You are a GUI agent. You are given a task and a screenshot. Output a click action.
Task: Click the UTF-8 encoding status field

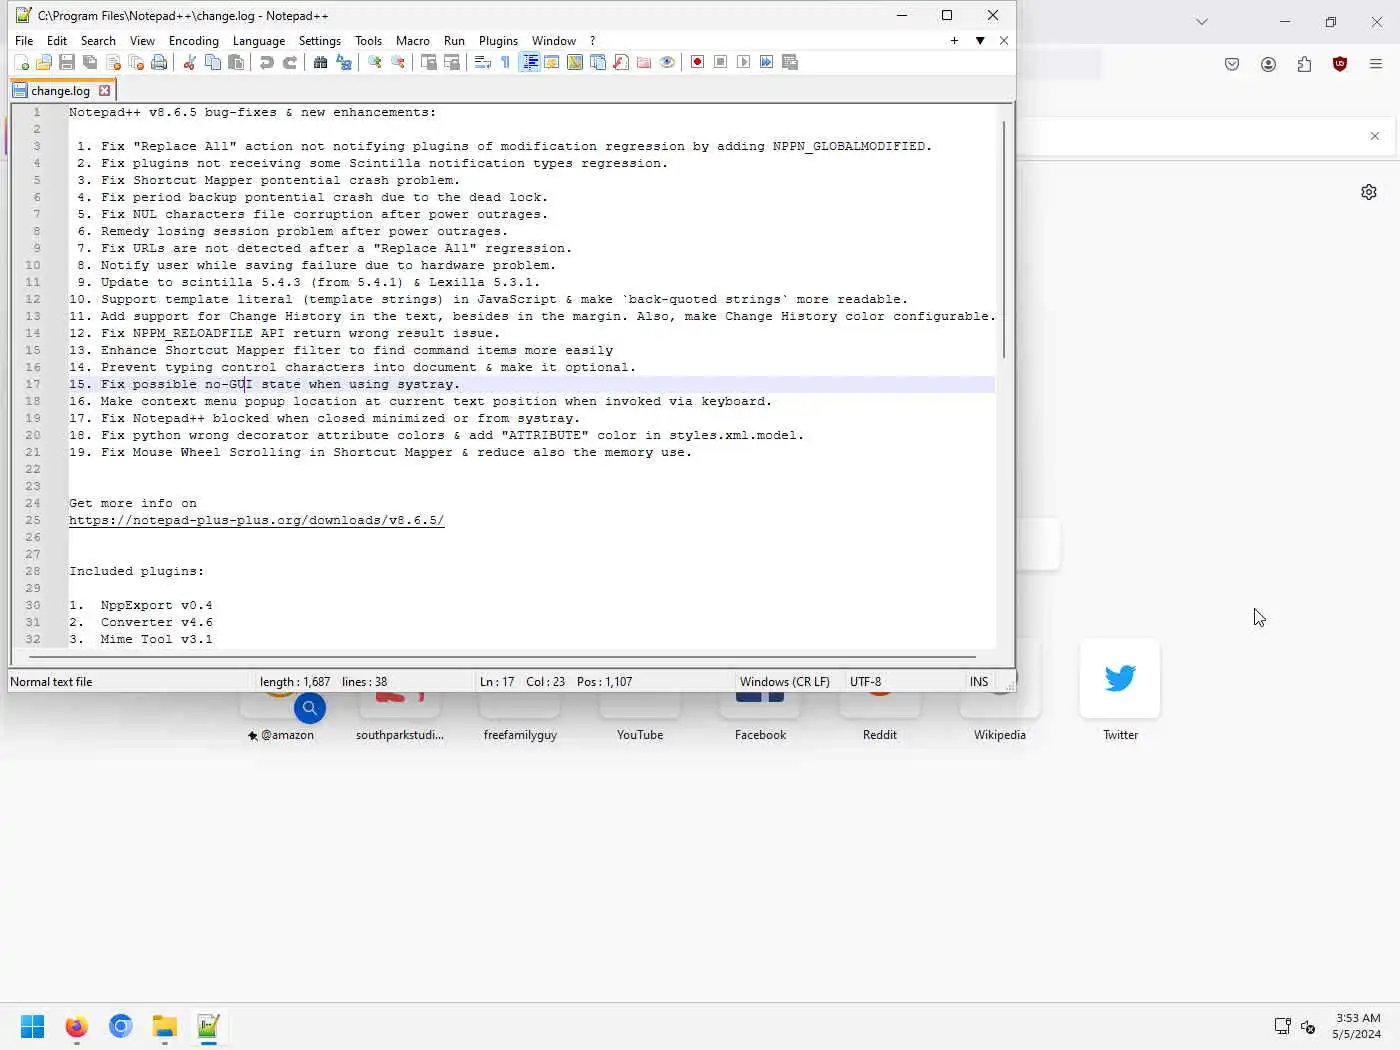[866, 682]
